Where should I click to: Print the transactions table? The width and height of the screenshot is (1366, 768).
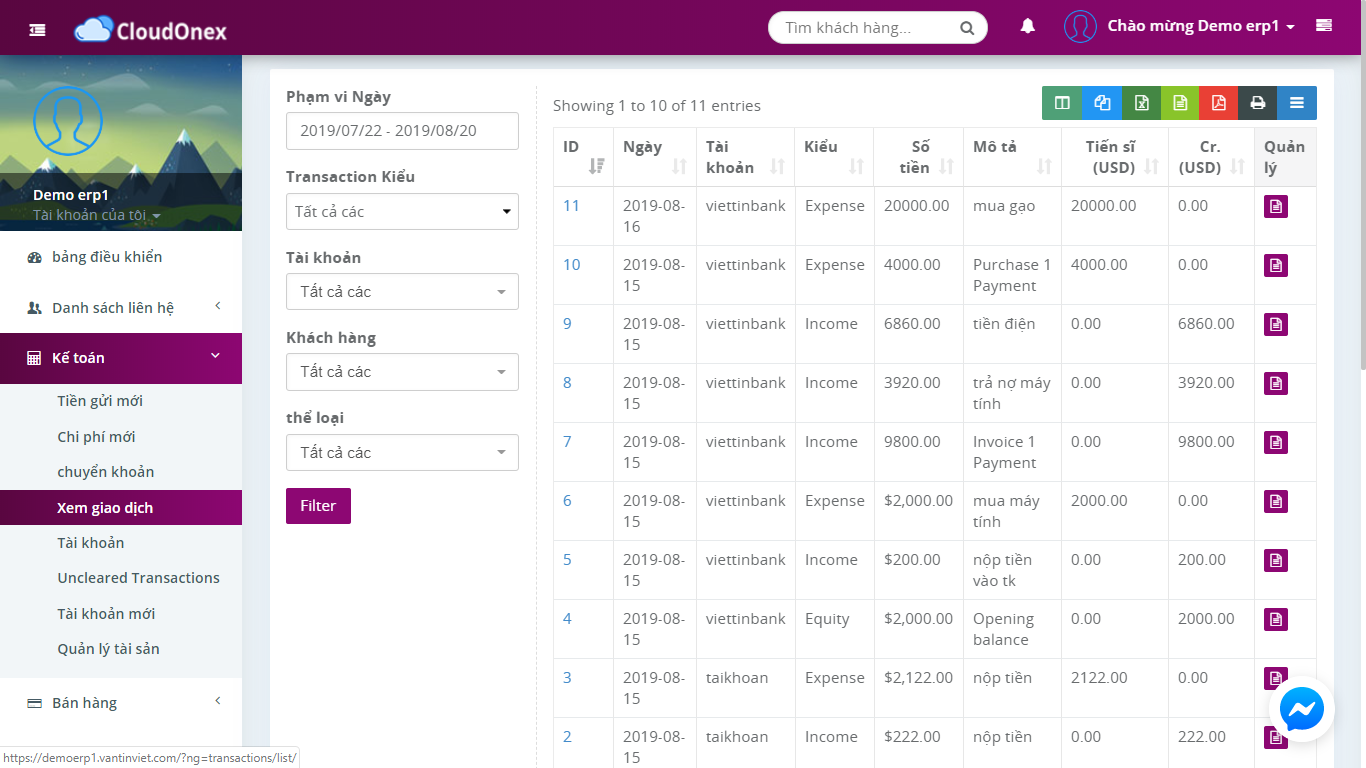pos(1257,103)
